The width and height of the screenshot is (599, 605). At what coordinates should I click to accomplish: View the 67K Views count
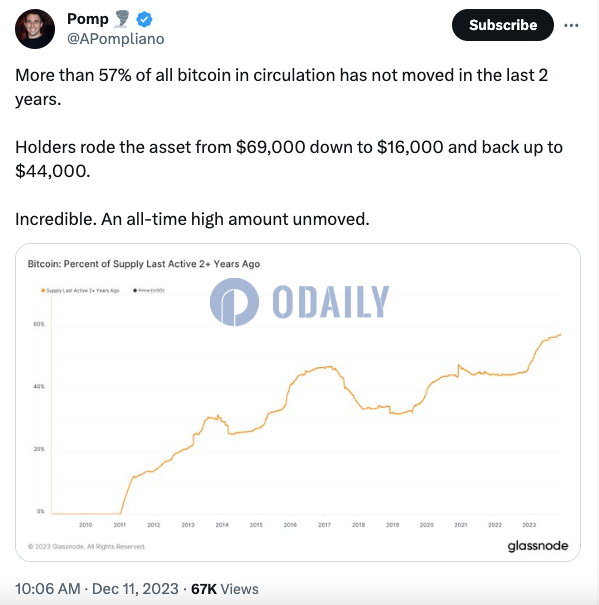[x=225, y=589]
